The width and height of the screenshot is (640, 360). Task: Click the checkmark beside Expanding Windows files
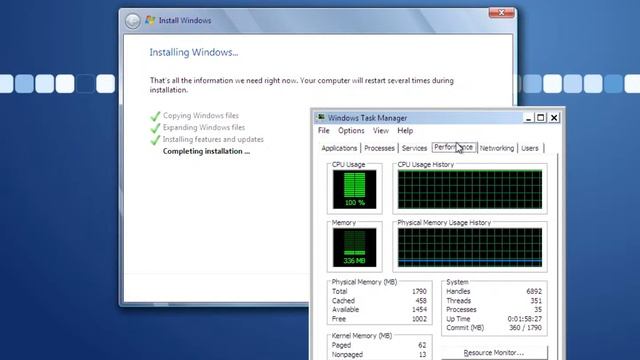[155, 128]
